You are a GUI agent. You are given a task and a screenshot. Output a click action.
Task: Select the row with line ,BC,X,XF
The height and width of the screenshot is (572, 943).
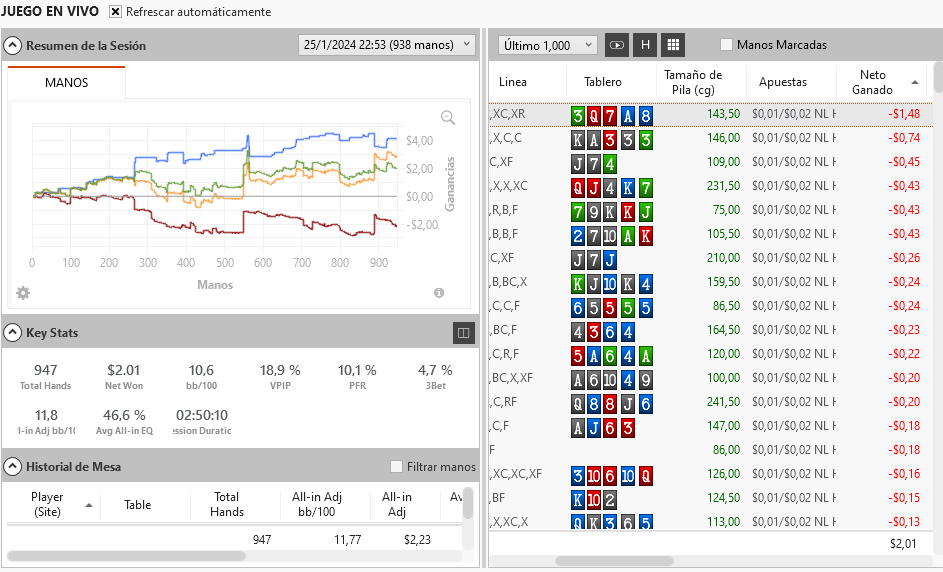(711, 378)
